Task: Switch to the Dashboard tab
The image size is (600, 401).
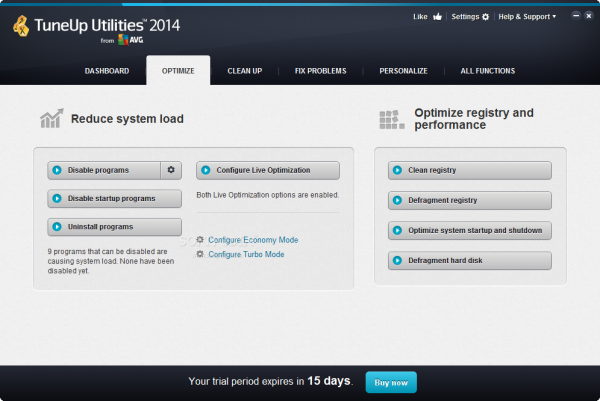Action: coord(107,71)
